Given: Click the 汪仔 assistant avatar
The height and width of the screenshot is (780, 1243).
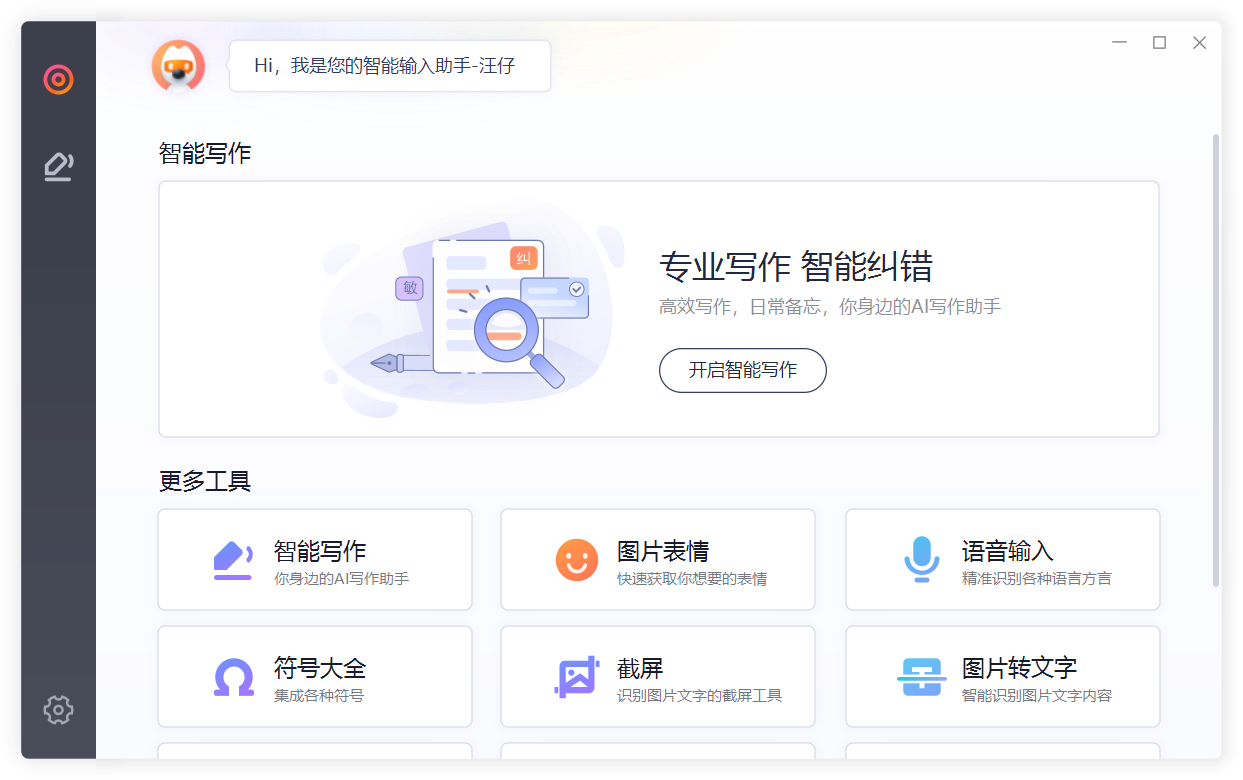Looking at the screenshot, I should (178, 66).
